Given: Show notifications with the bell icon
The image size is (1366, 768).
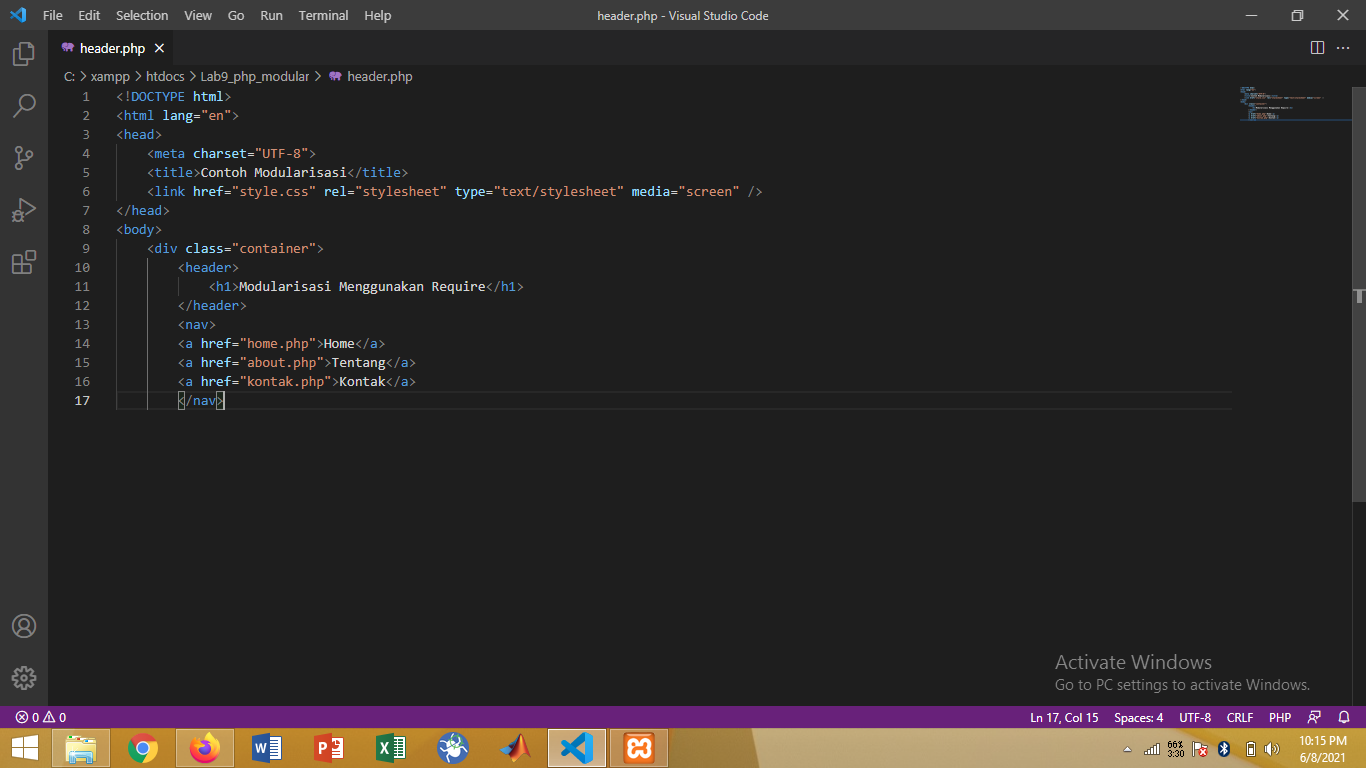Looking at the screenshot, I should 1344,717.
